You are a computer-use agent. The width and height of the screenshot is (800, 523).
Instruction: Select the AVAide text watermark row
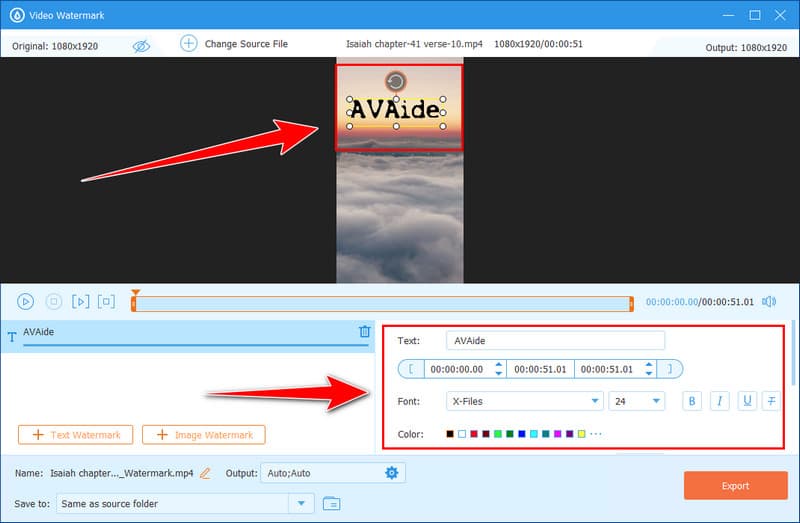188,336
